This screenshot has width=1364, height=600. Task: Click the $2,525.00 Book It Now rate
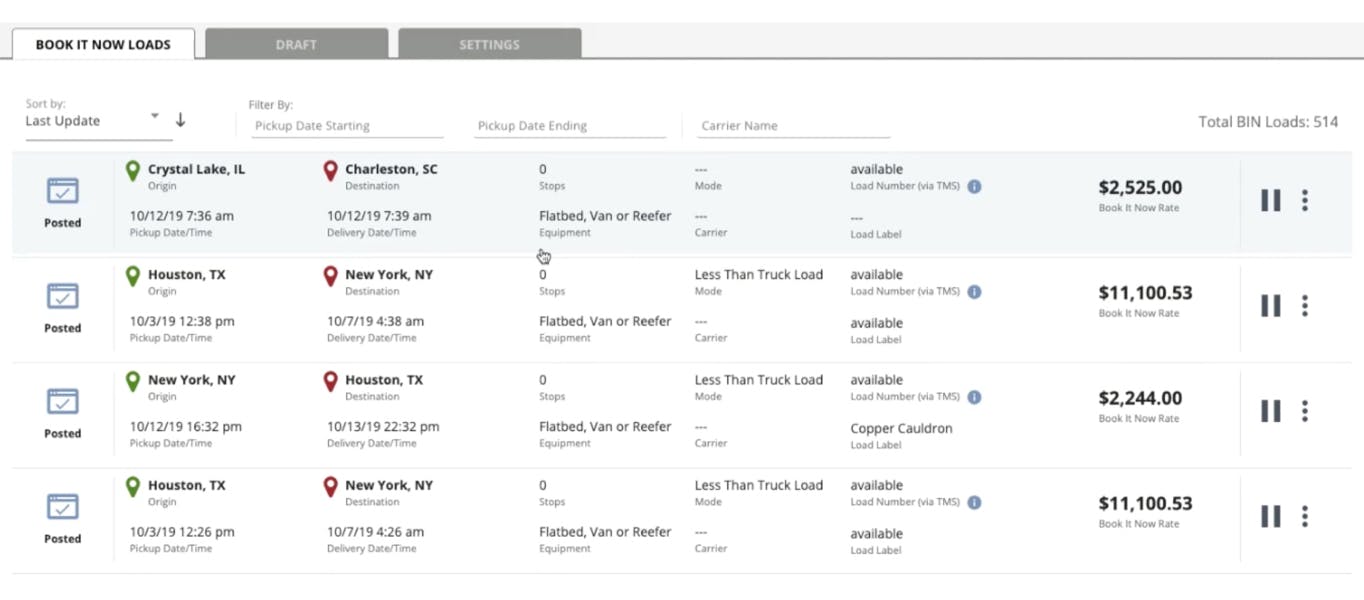[1138, 187]
